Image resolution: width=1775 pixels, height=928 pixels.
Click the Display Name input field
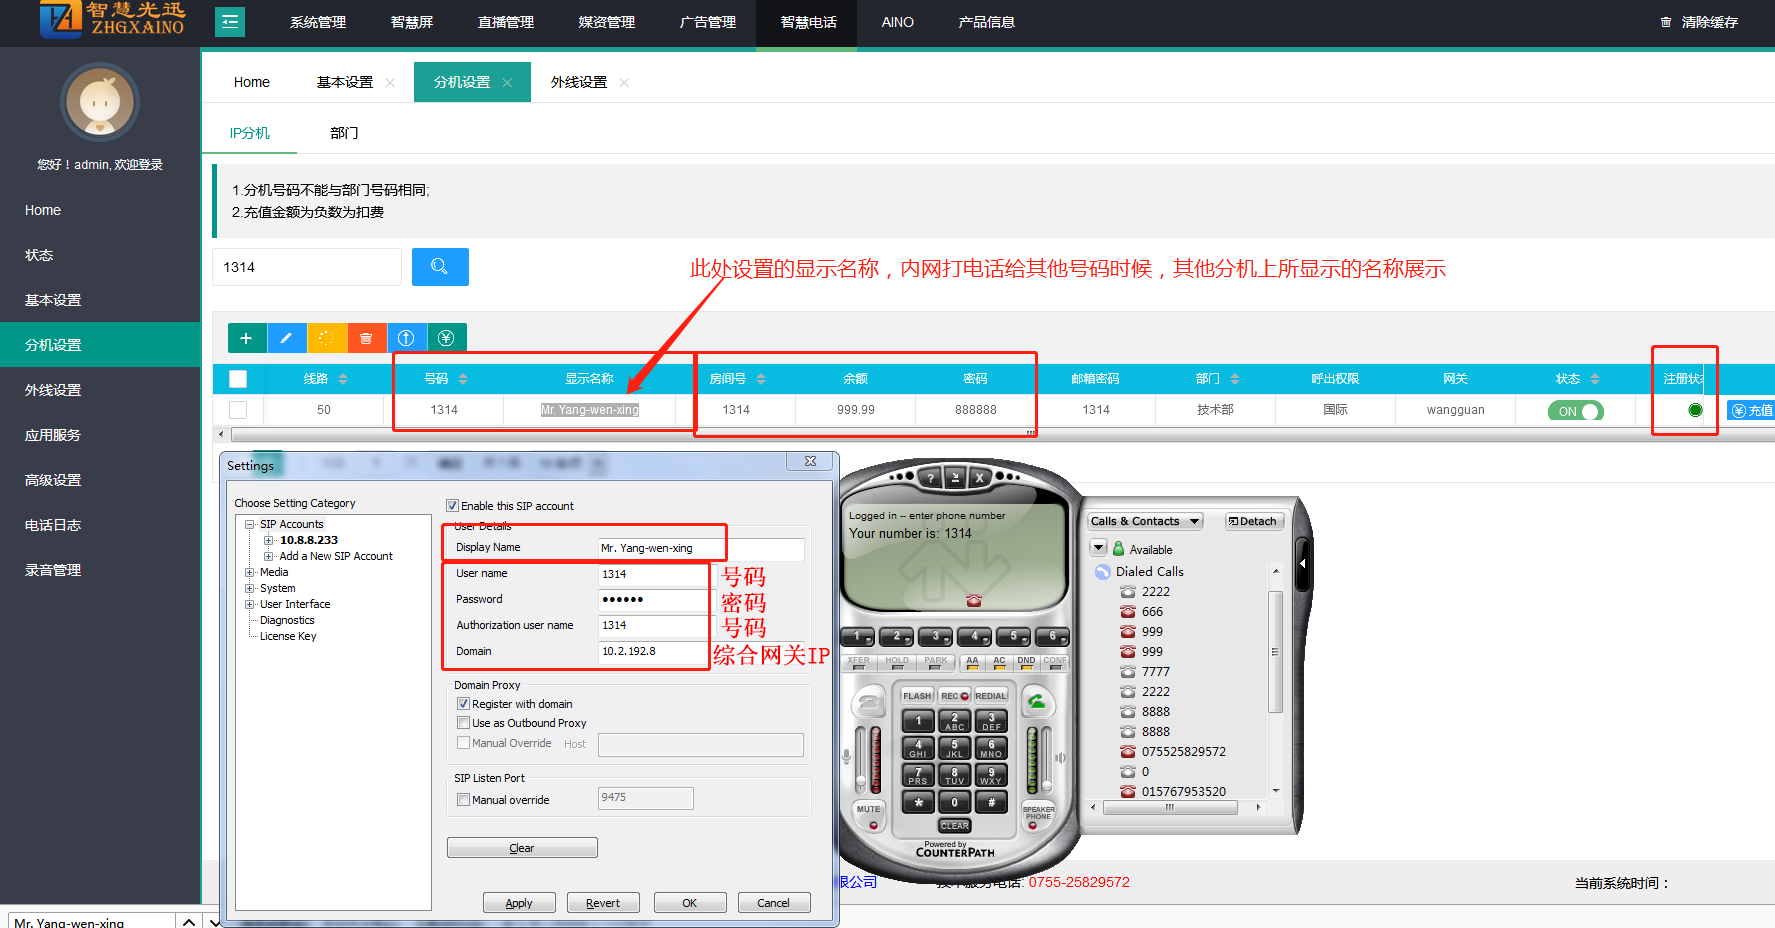tap(700, 548)
